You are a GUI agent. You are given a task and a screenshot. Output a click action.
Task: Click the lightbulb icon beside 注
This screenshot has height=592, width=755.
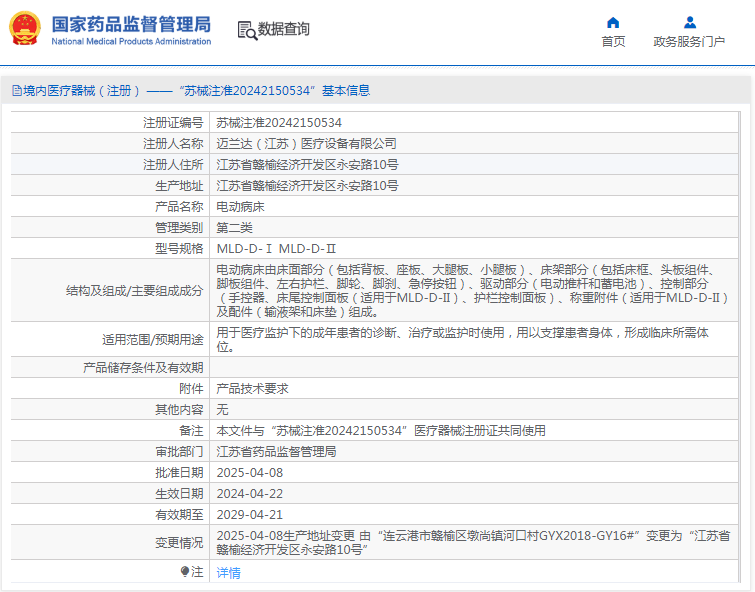pyautogui.click(x=184, y=571)
